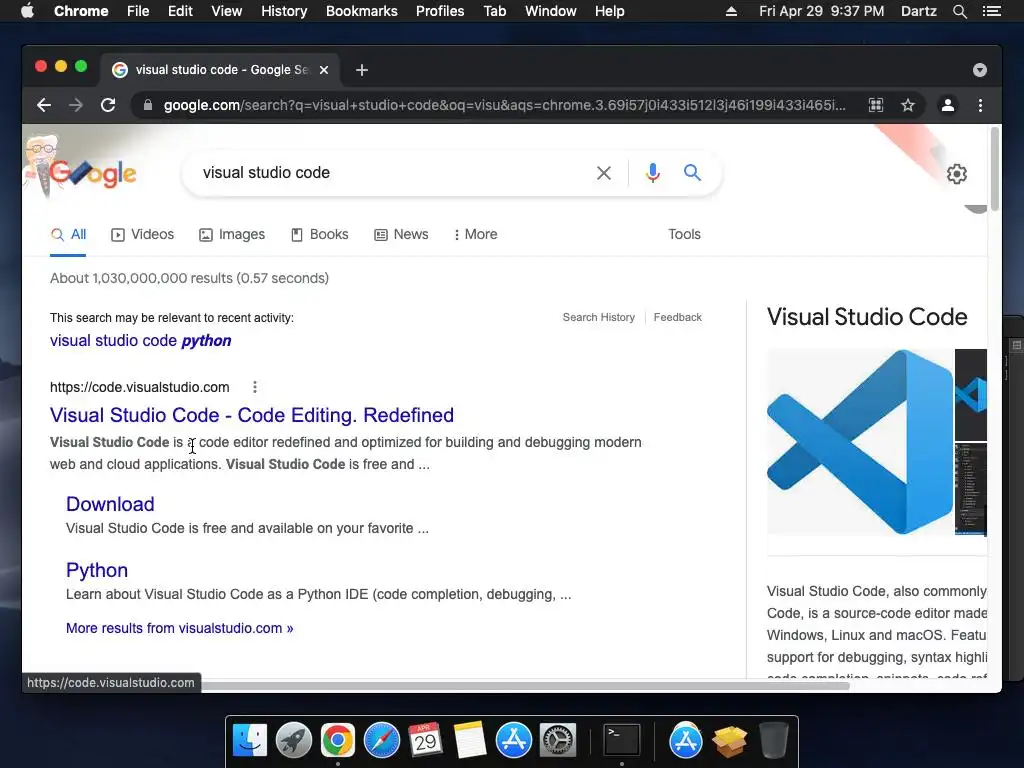Open System Preferences from the Dock

click(x=557, y=740)
